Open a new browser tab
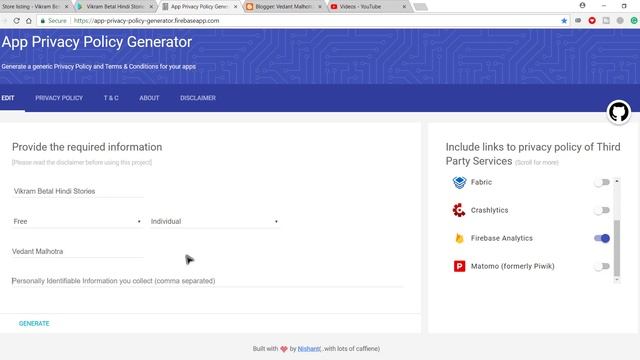 tap(420, 7)
